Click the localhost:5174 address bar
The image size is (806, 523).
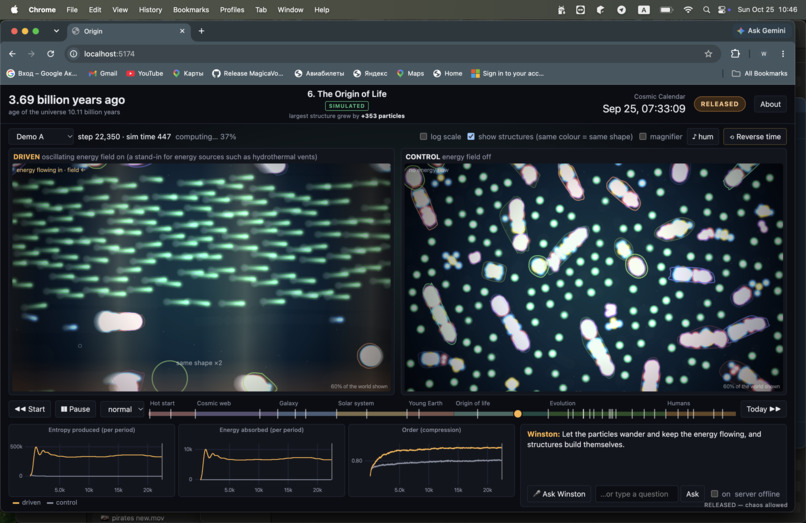[x=391, y=53]
